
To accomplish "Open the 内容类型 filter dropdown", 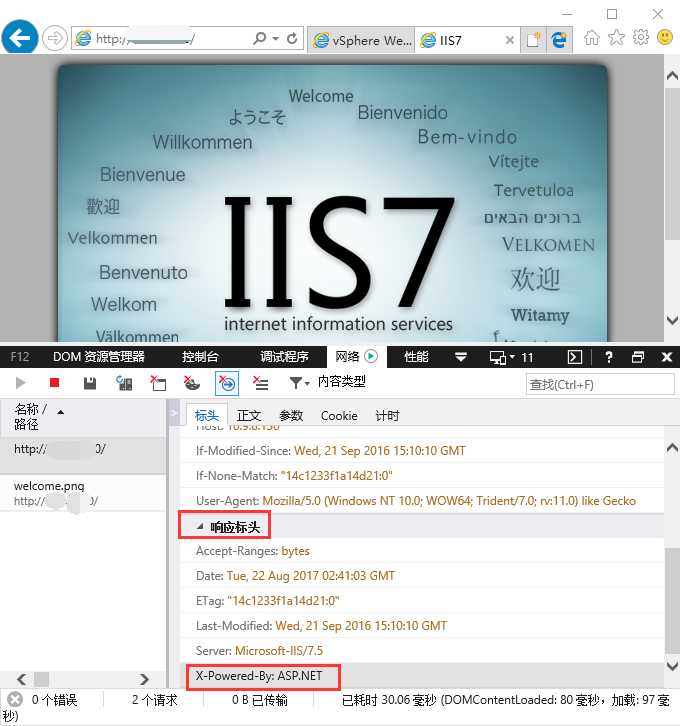I will (327, 382).
